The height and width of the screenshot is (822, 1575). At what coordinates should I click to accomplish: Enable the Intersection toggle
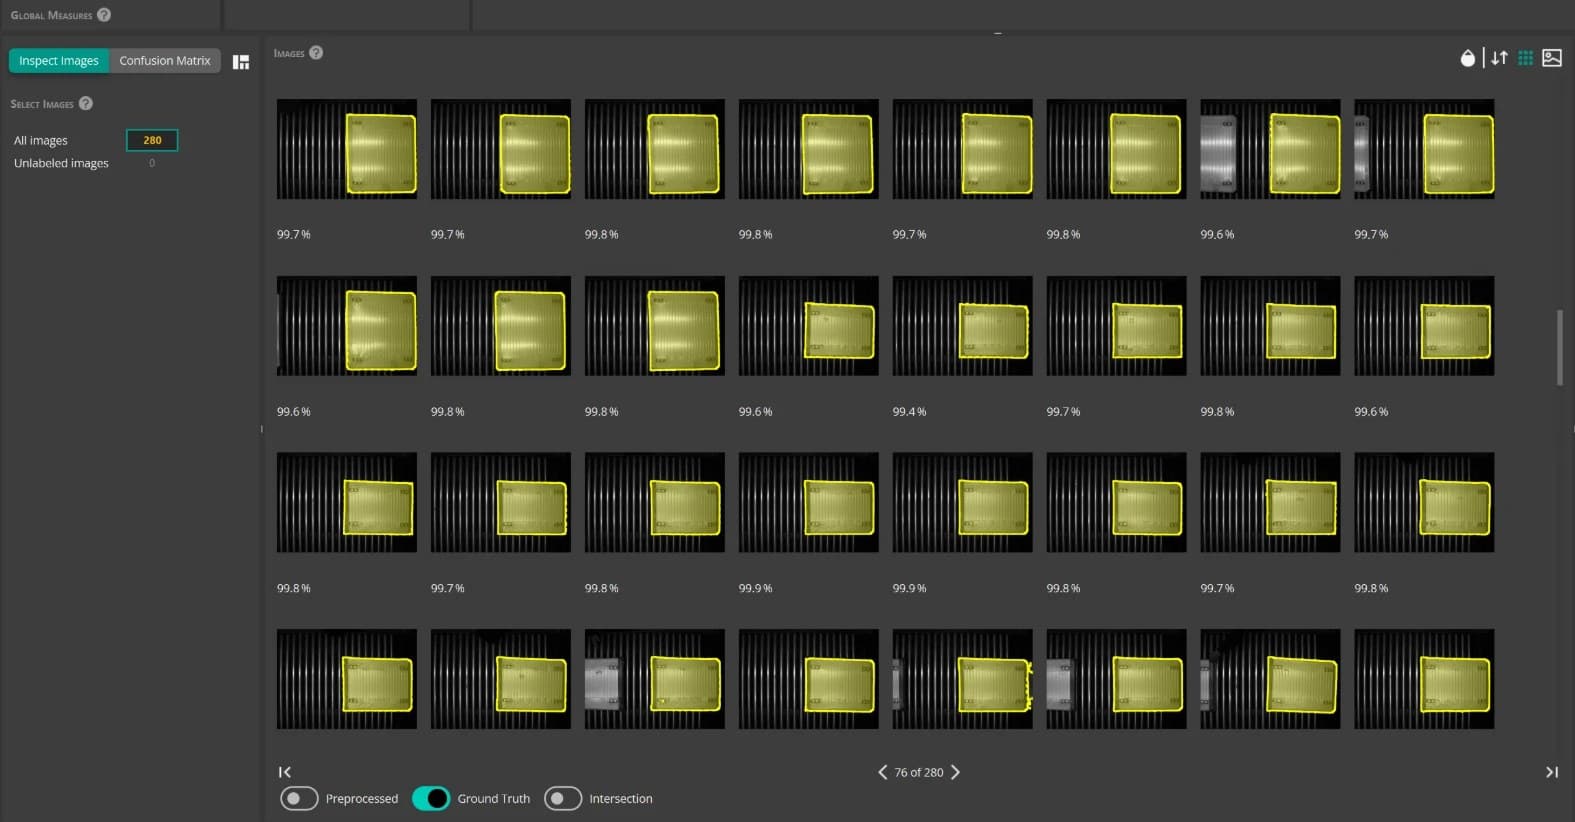click(563, 798)
